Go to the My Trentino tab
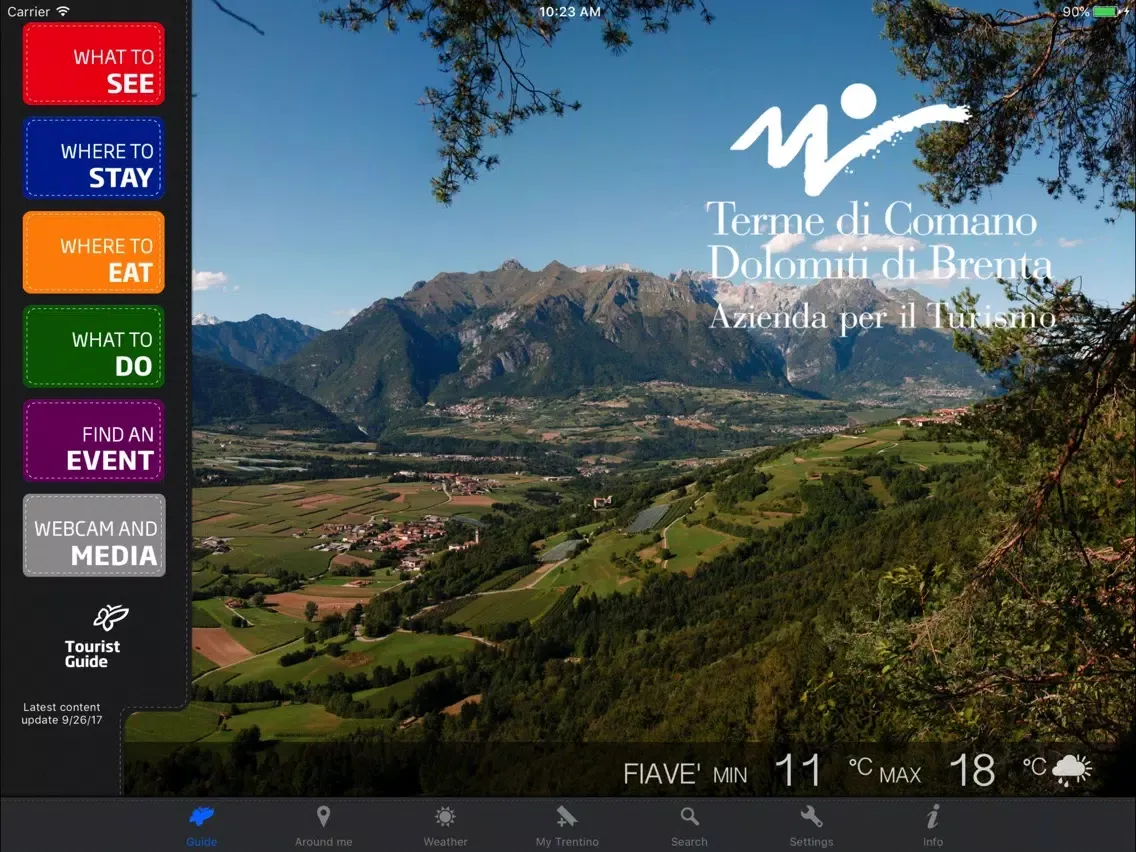1136x852 pixels. 567,826
